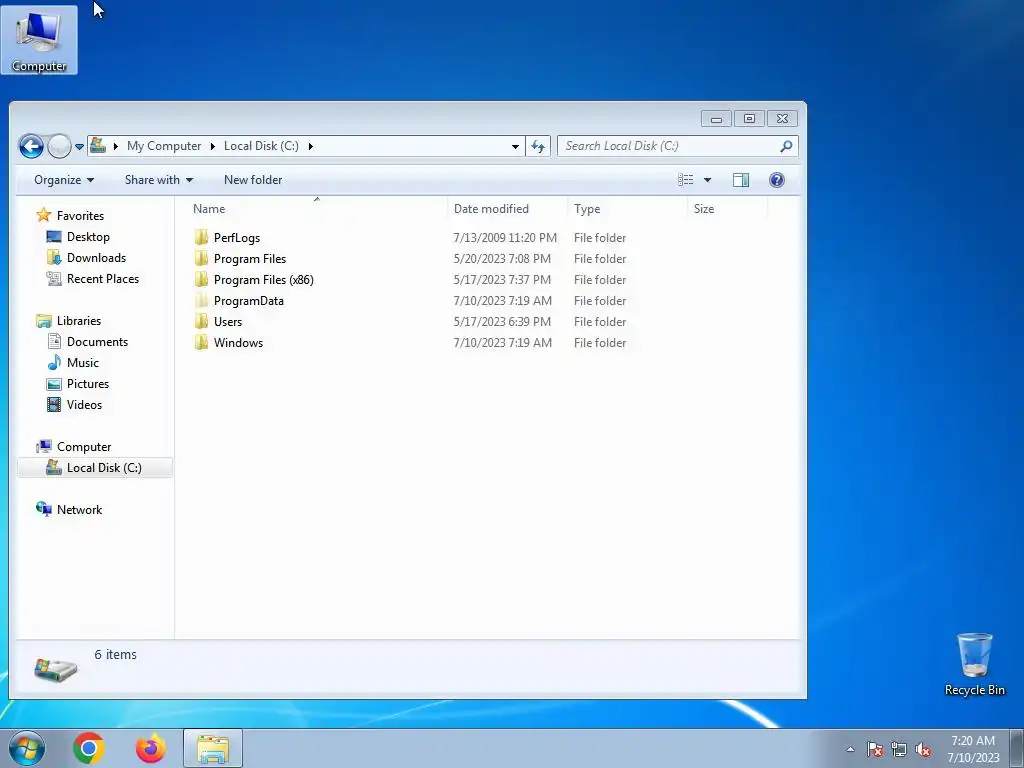1024x768 pixels.
Task: Expand the arrow after Local Disk (C:) breadcrumb
Action: coord(310,146)
